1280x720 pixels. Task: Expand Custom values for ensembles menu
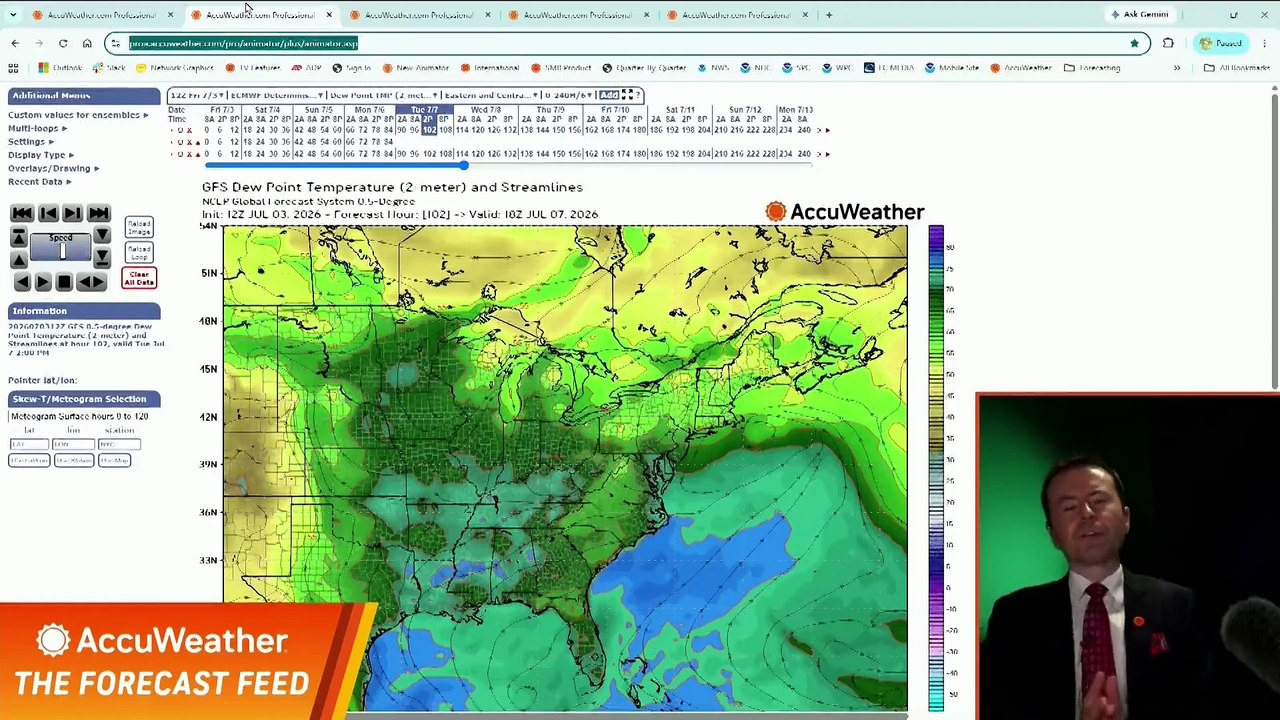coord(78,115)
